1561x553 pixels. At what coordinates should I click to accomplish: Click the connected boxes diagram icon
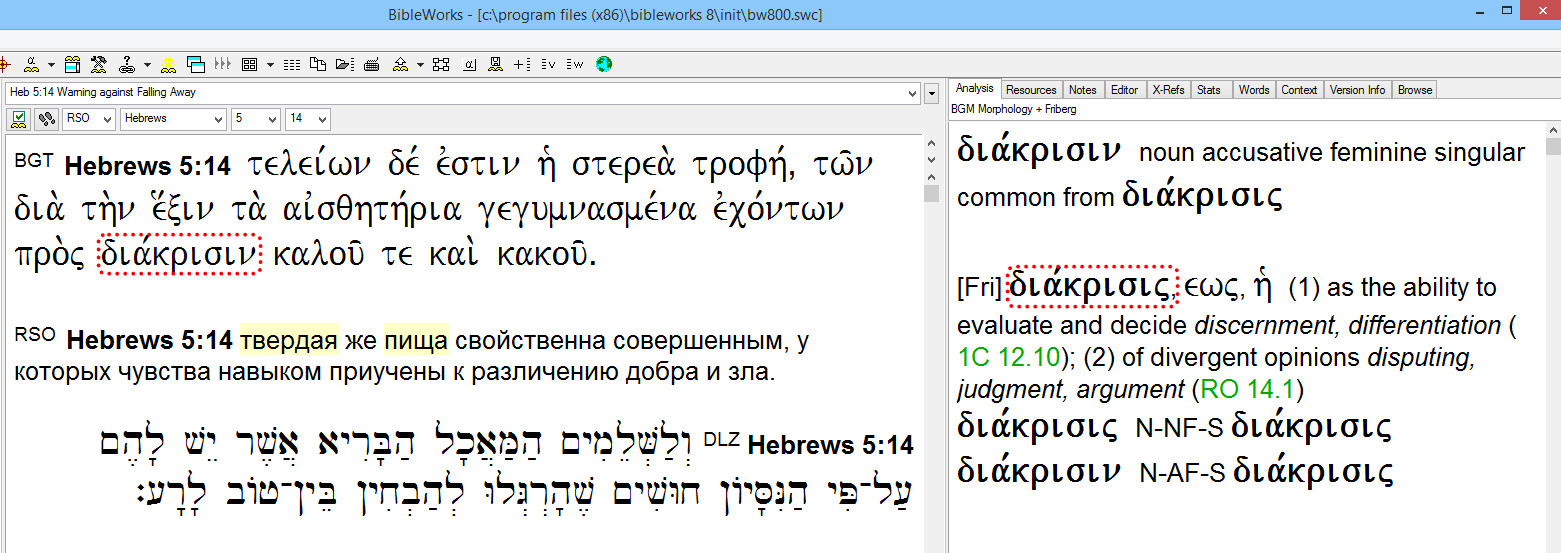click(441, 65)
